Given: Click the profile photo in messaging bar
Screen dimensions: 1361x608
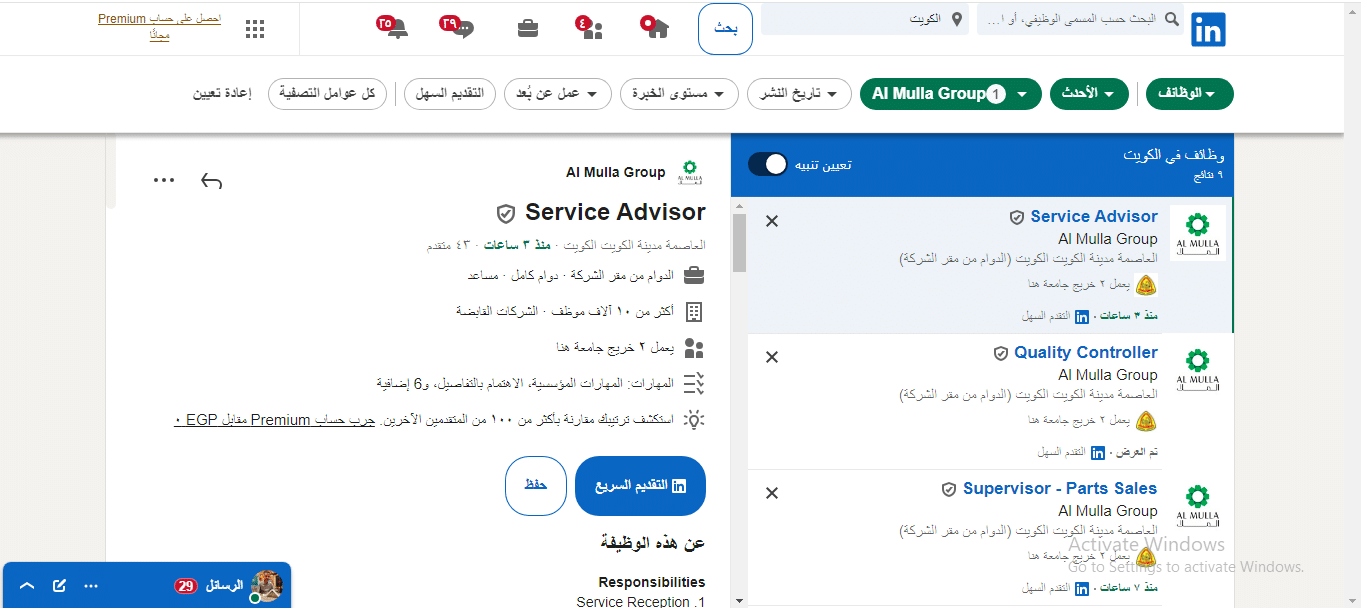Looking at the screenshot, I should click(x=267, y=585).
